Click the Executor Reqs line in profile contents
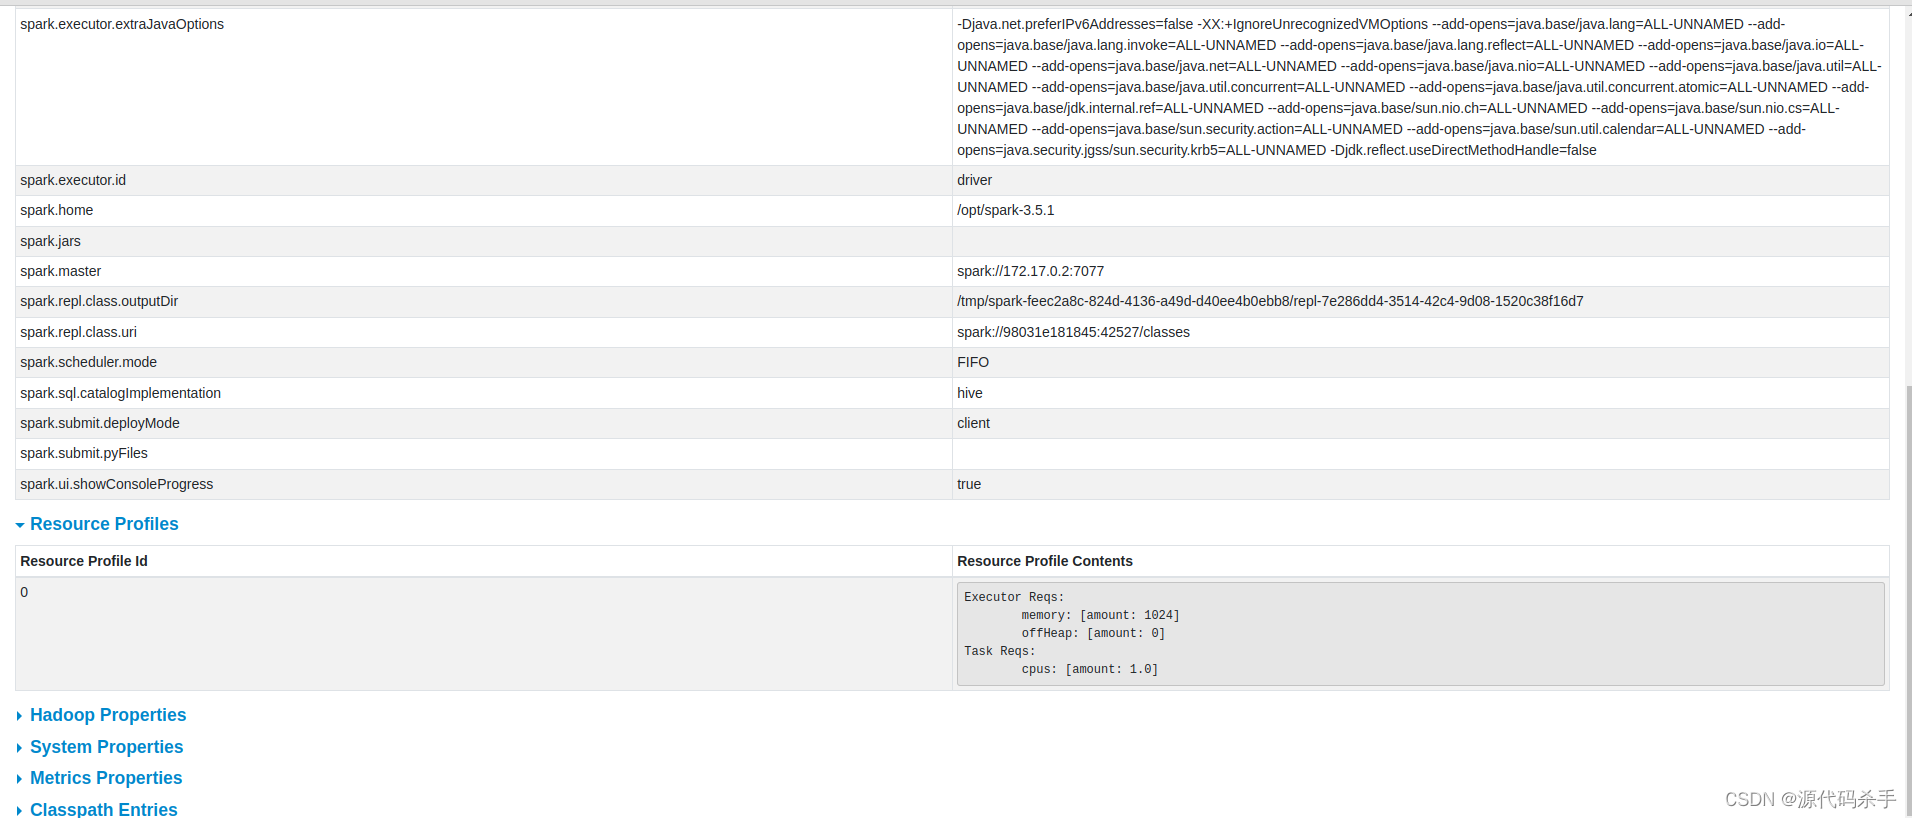Viewport: 1912px width, 818px height. [x=1014, y=597]
